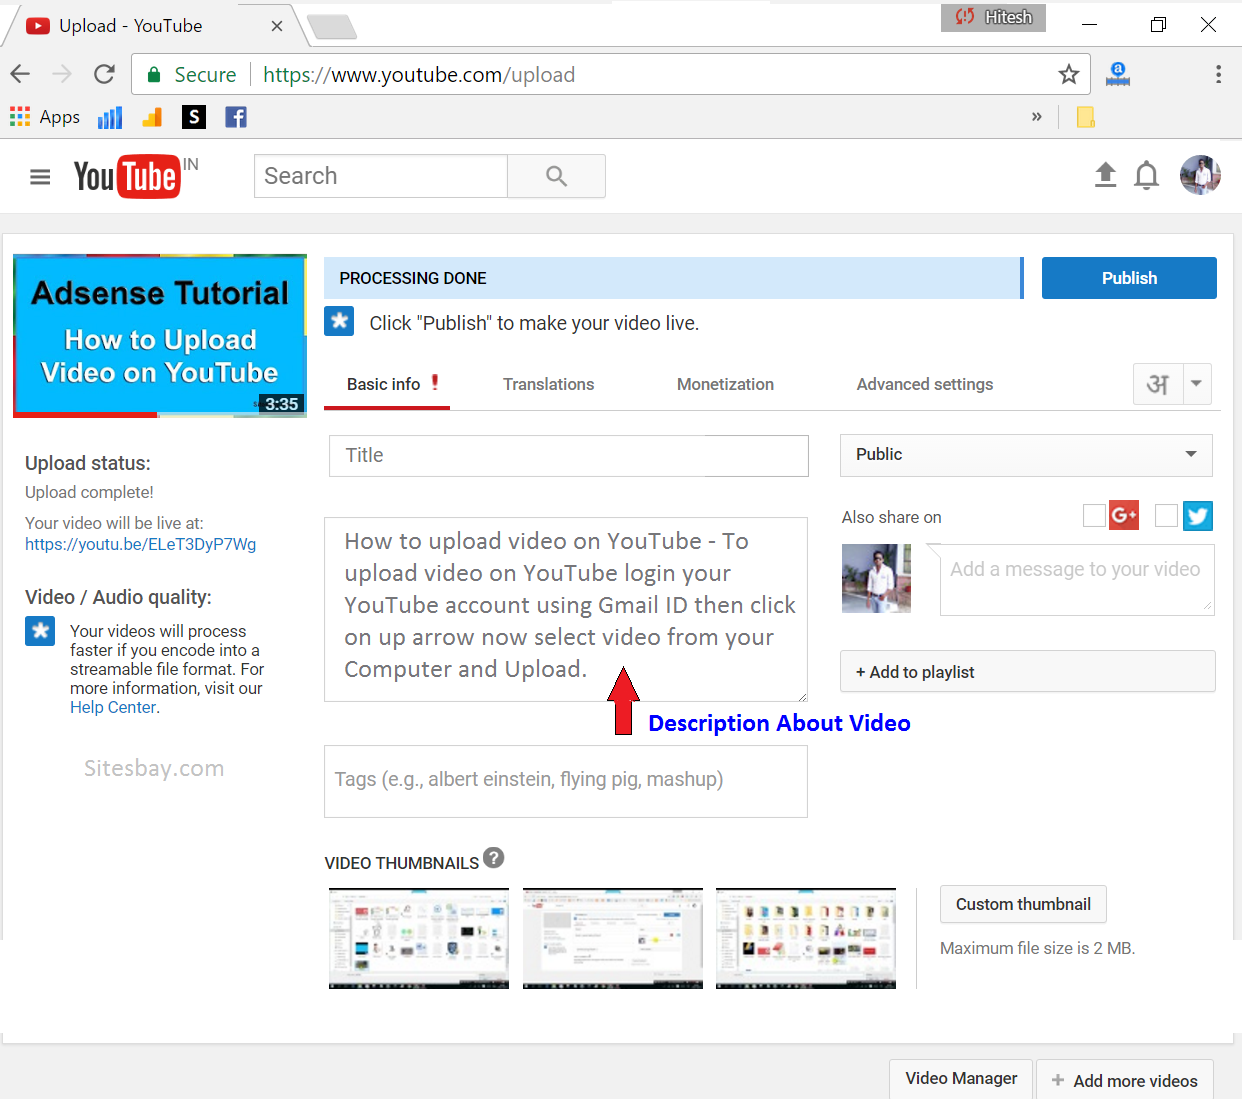
Task: Enable sharing on Twitter checkbox
Action: (1166, 515)
